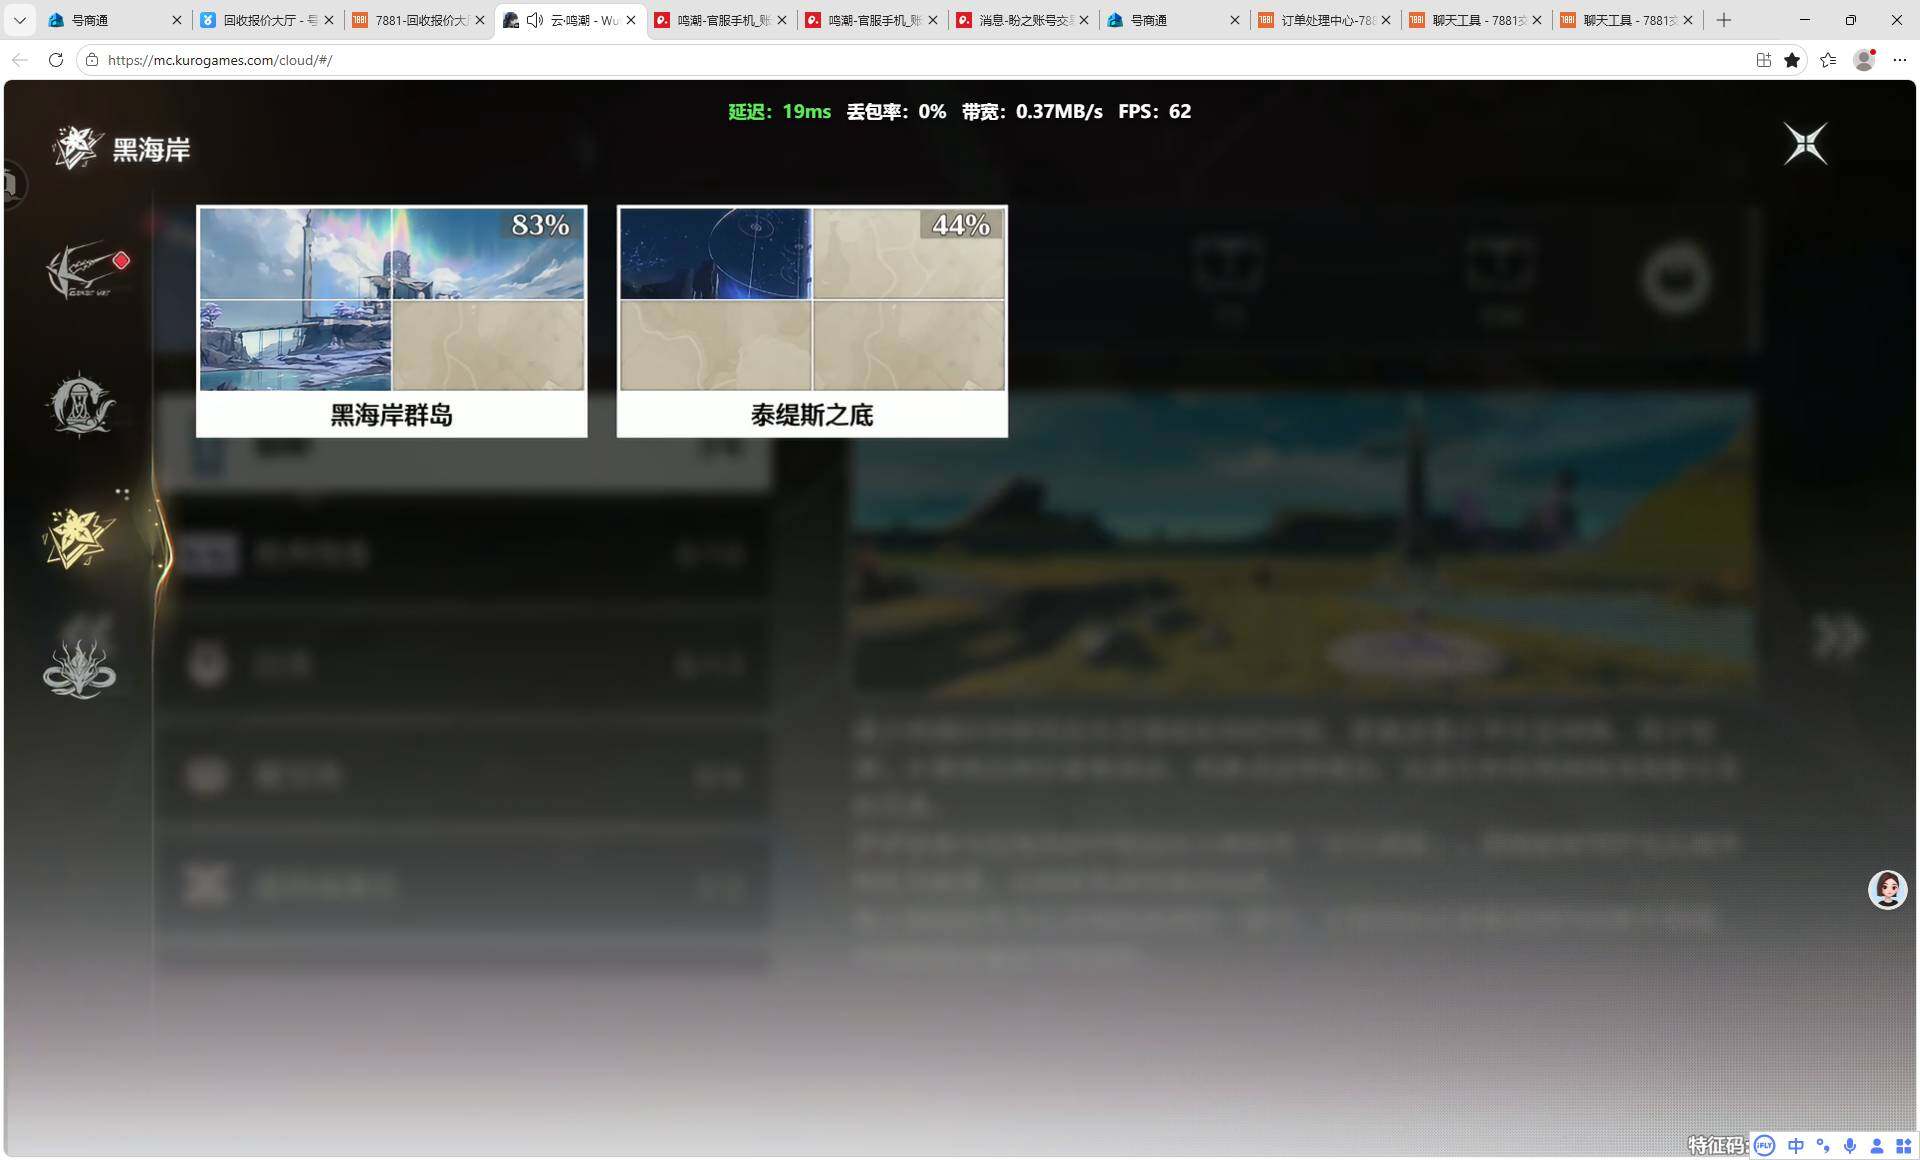Open the Favorites list icon in toolbar
The height and width of the screenshot is (1160, 1920).
tap(1828, 60)
